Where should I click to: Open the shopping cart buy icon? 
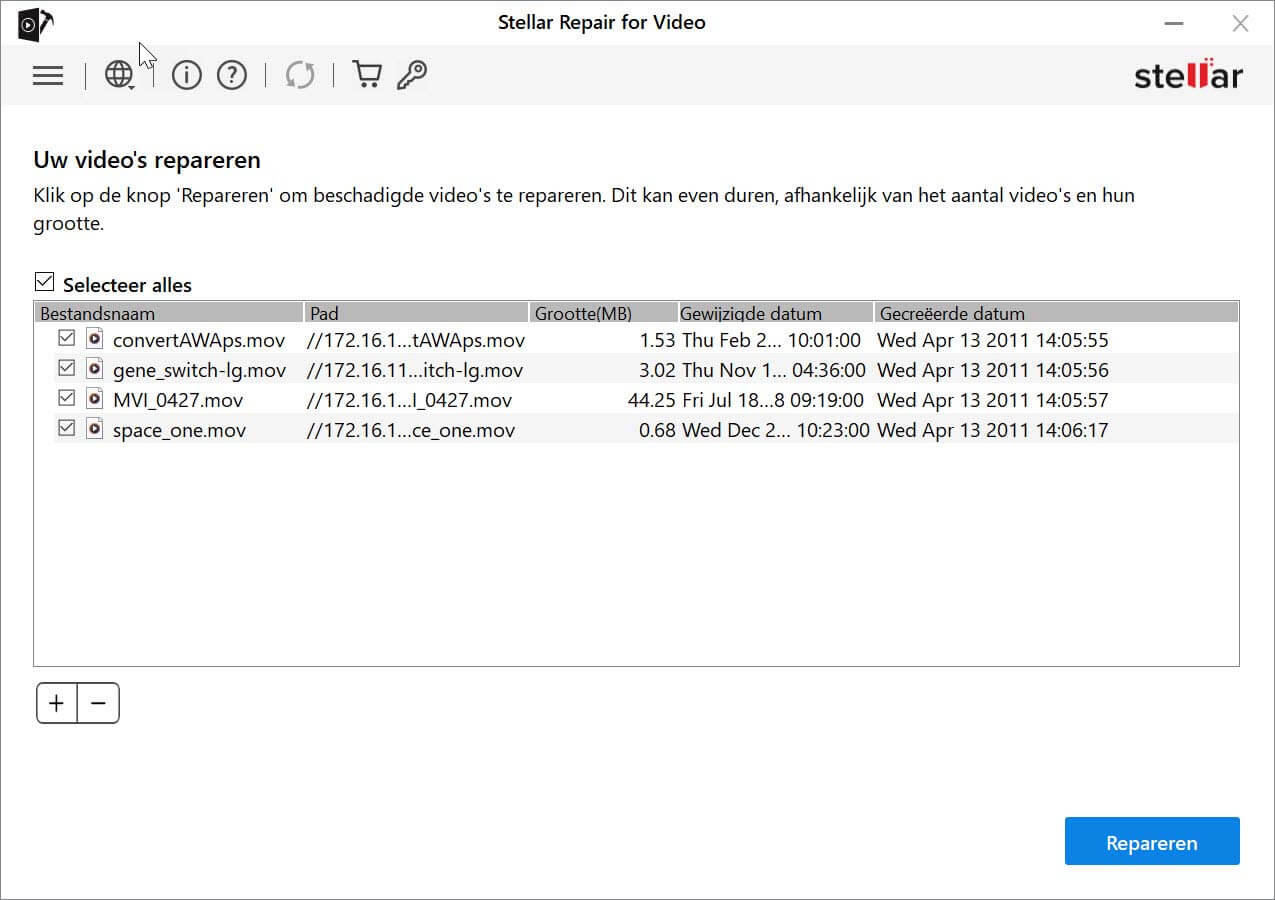tap(367, 75)
